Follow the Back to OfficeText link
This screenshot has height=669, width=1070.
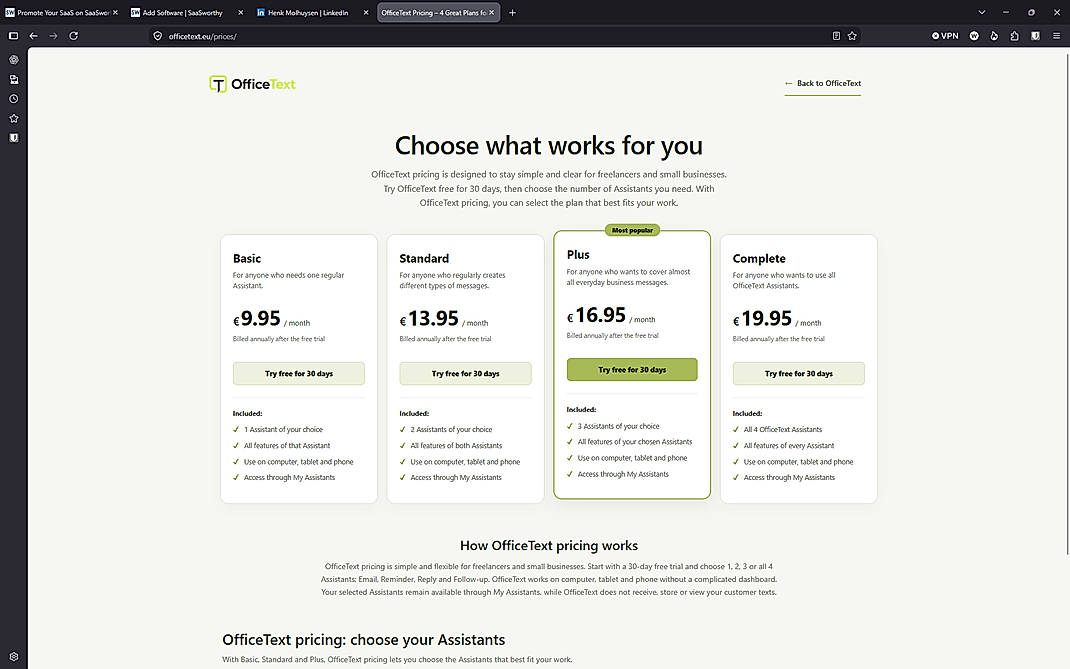point(822,83)
